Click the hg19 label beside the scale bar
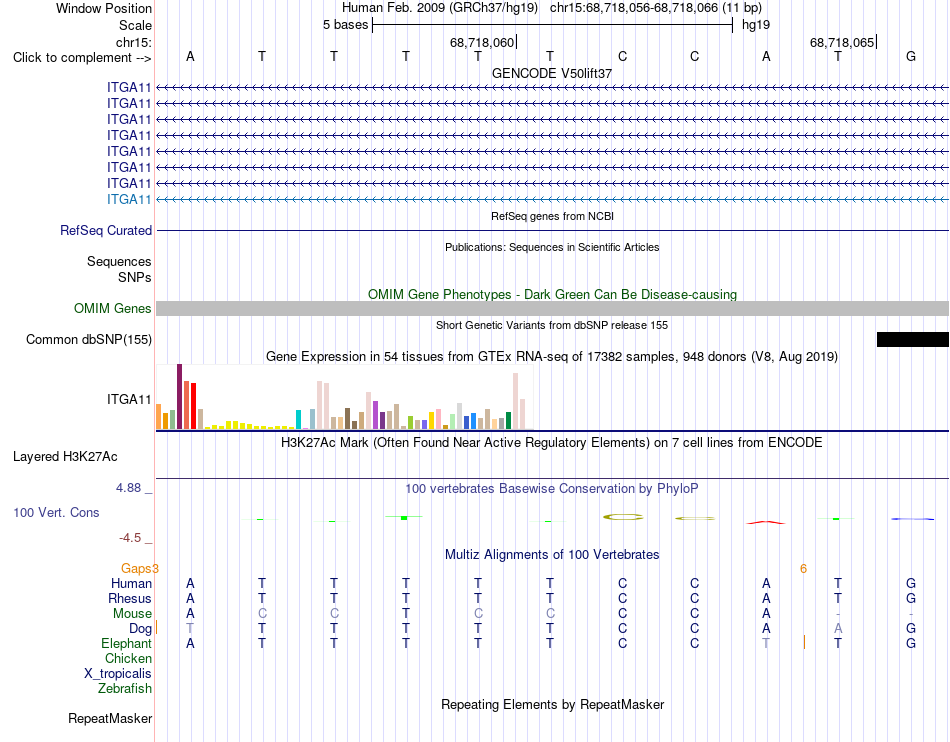 point(756,25)
